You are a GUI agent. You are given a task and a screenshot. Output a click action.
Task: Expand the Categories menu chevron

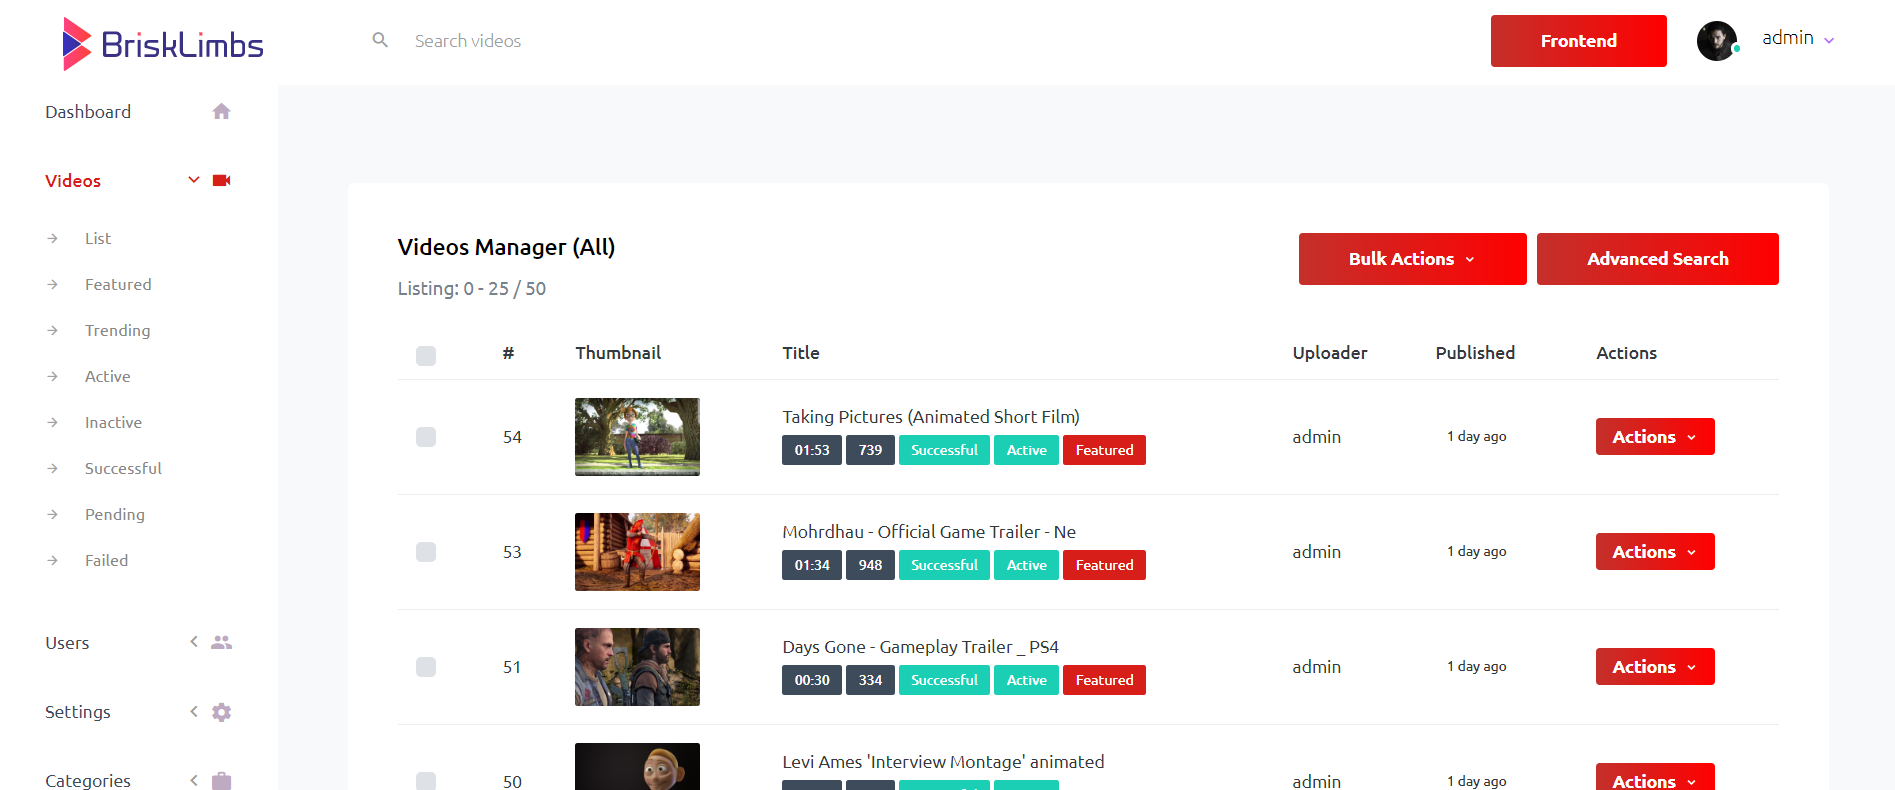194,780
